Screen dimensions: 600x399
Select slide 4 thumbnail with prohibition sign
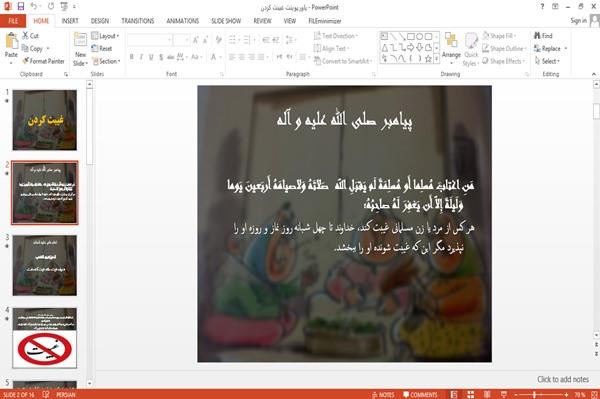[x=45, y=338]
